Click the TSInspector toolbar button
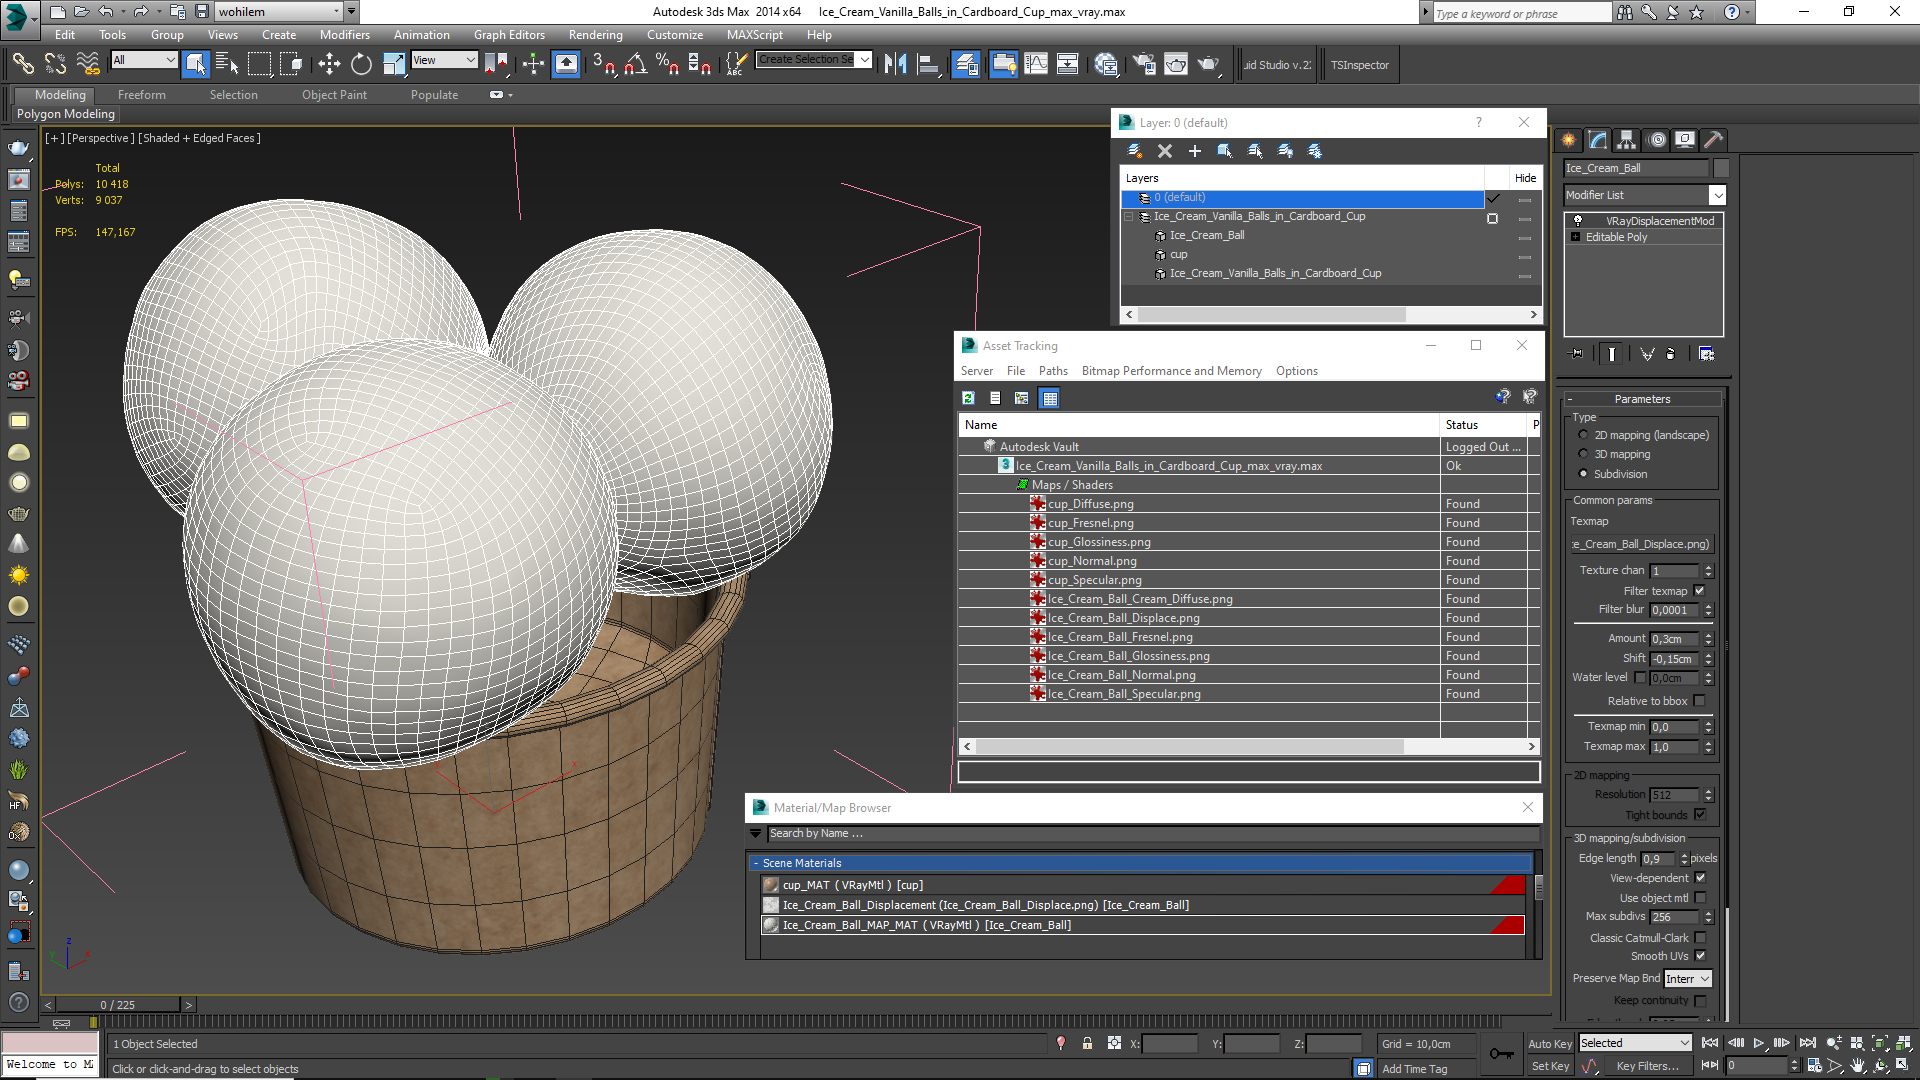Image resolution: width=1920 pixels, height=1080 pixels. [1359, 65]
